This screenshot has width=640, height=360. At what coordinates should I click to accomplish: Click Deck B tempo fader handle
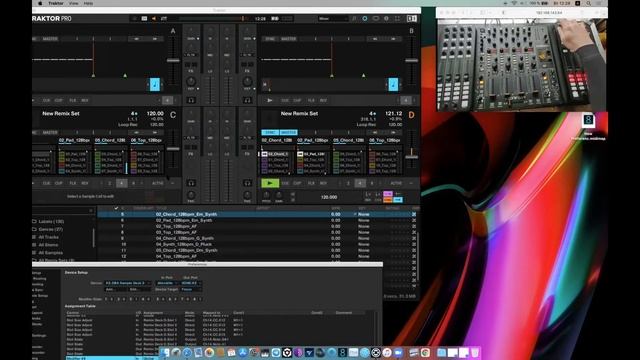pyautogui.click(x=411, y=60)
